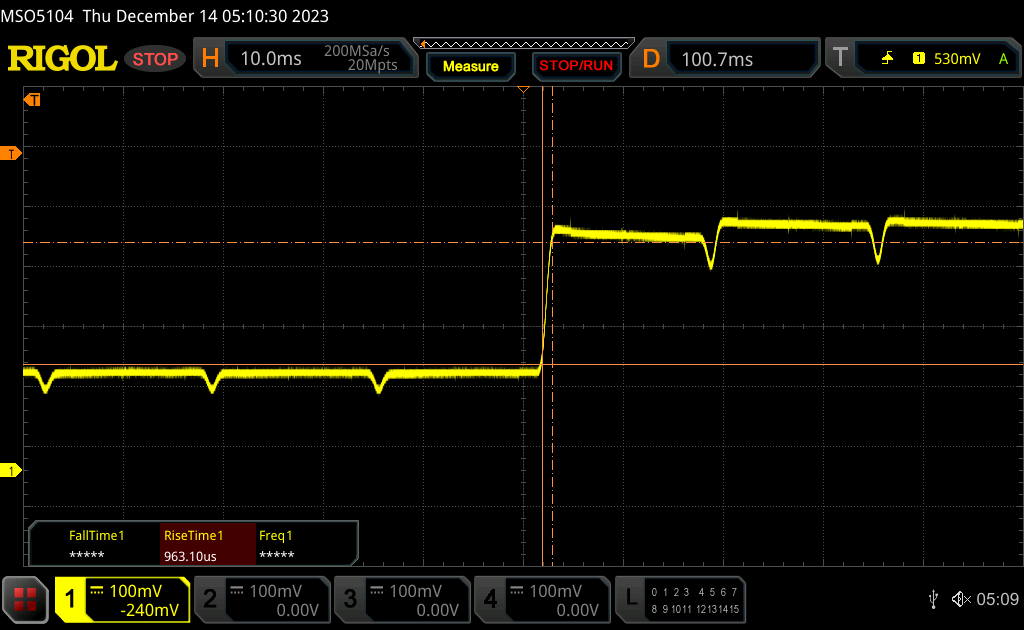
Task: Click the horizontal trigger position marker at top
Action: pos(523,91)
